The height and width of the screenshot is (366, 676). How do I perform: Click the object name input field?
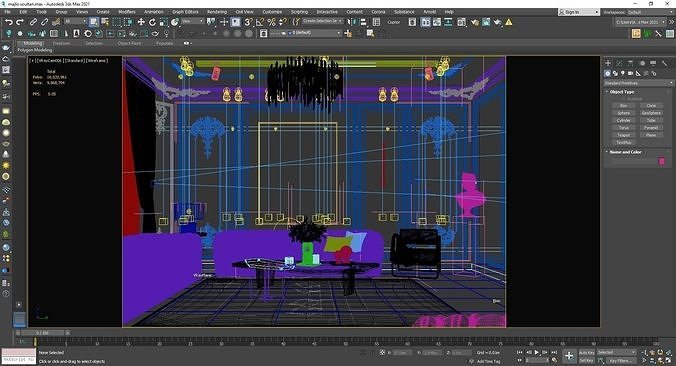(634, 161)
